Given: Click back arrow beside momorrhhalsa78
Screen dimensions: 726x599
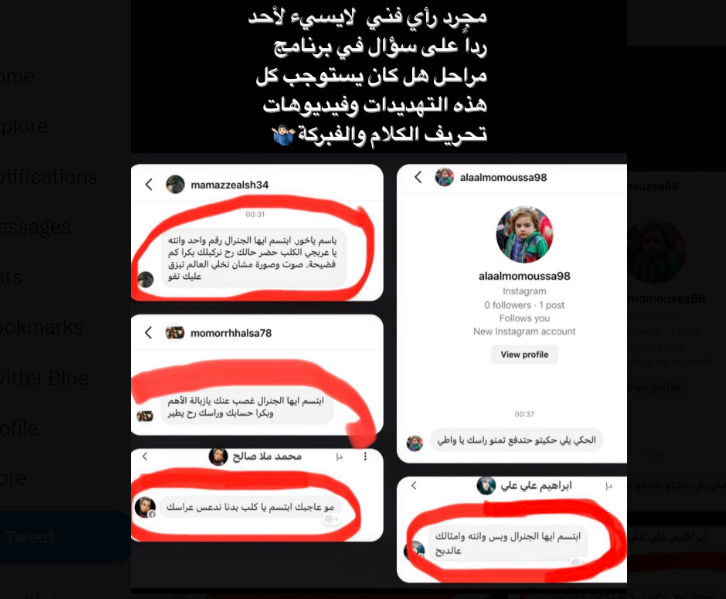Looking at the screenshot, I should click(148, 332).
